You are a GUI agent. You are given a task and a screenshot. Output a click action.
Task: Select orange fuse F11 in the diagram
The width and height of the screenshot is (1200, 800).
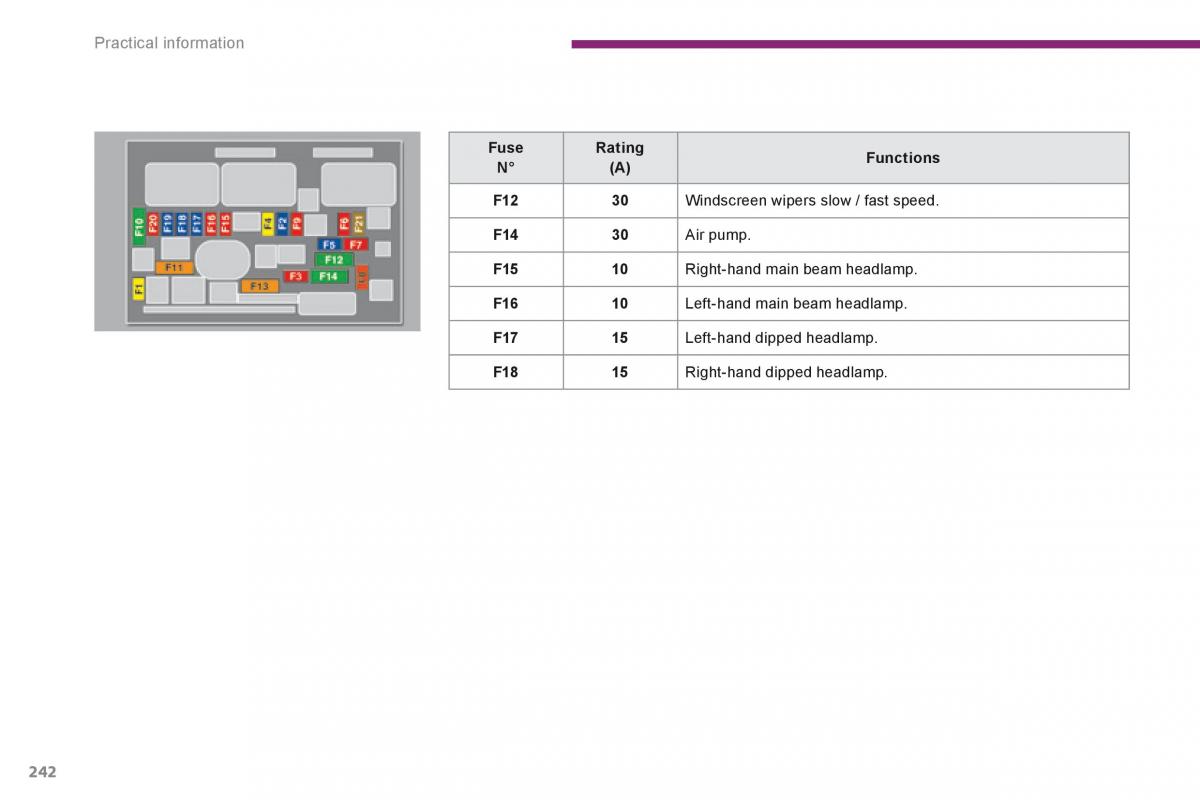(x=174, y=268)
